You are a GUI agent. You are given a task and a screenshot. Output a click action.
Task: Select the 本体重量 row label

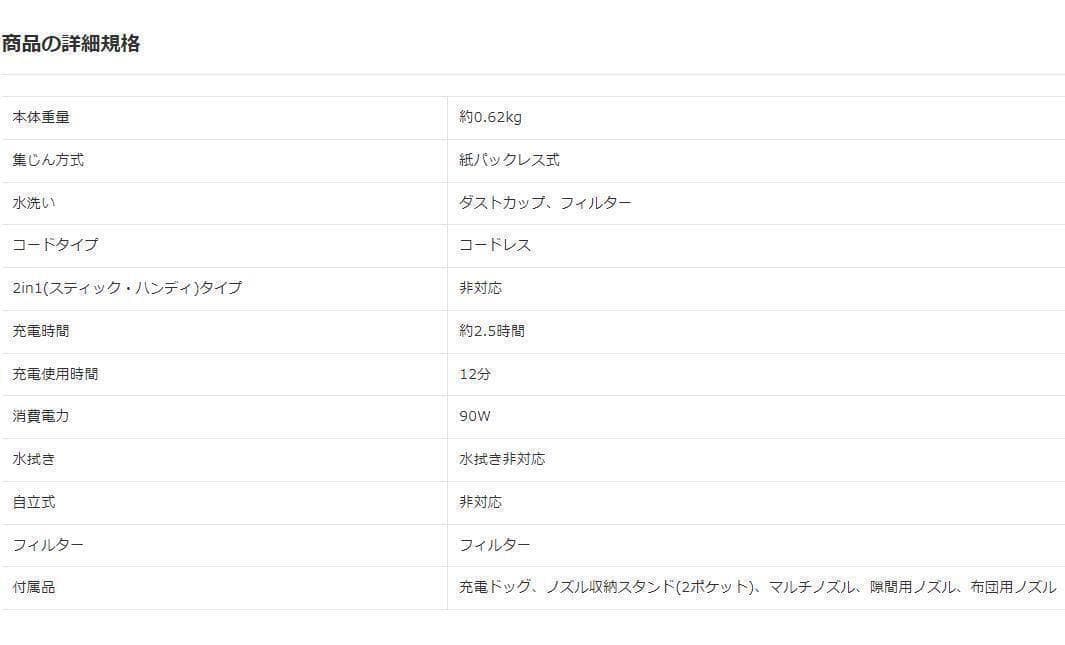tap(41, 117)
